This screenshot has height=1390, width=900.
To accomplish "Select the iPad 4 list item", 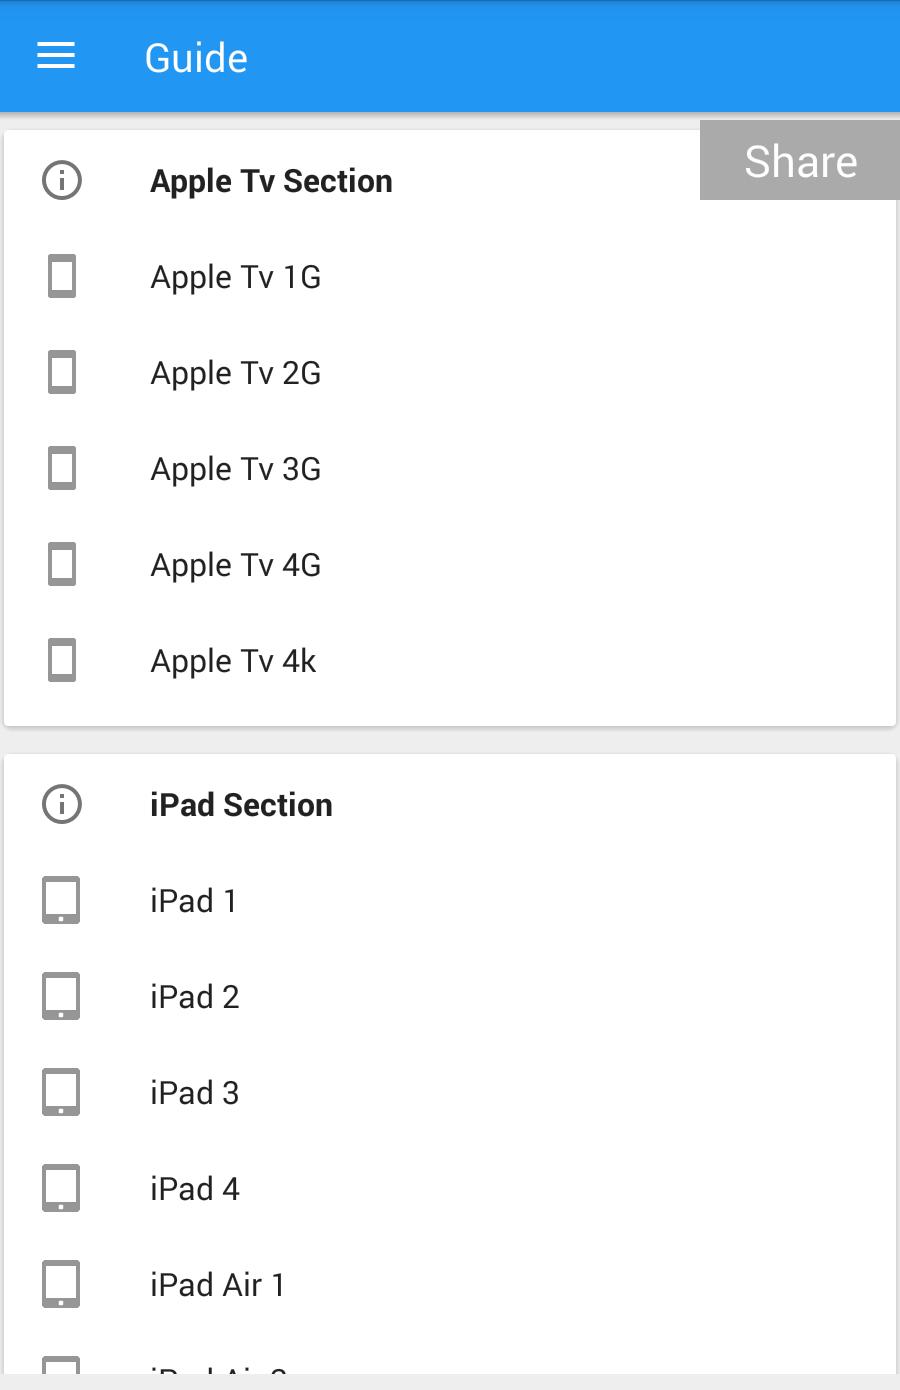I will point(450,1189).
